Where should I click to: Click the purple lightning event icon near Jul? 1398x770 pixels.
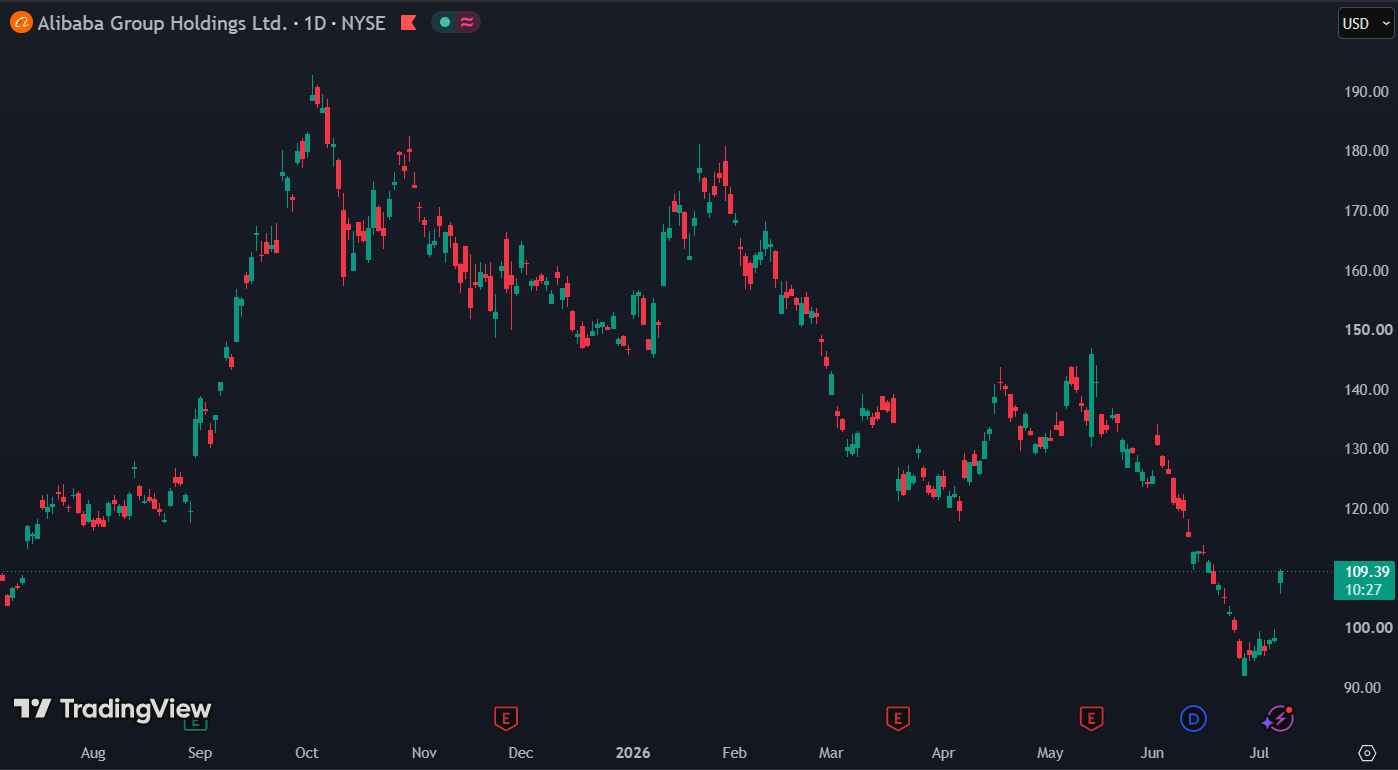pos(1278,717)
